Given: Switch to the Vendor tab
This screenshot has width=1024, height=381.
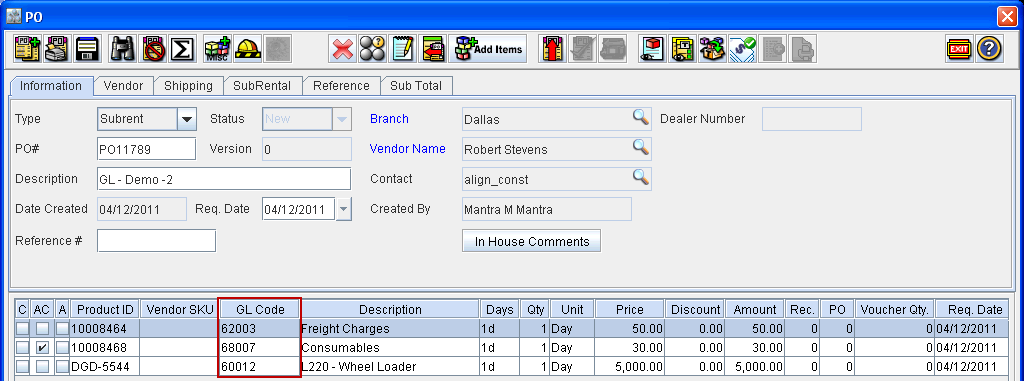Looking at the screenshot, I should point(123,86).
